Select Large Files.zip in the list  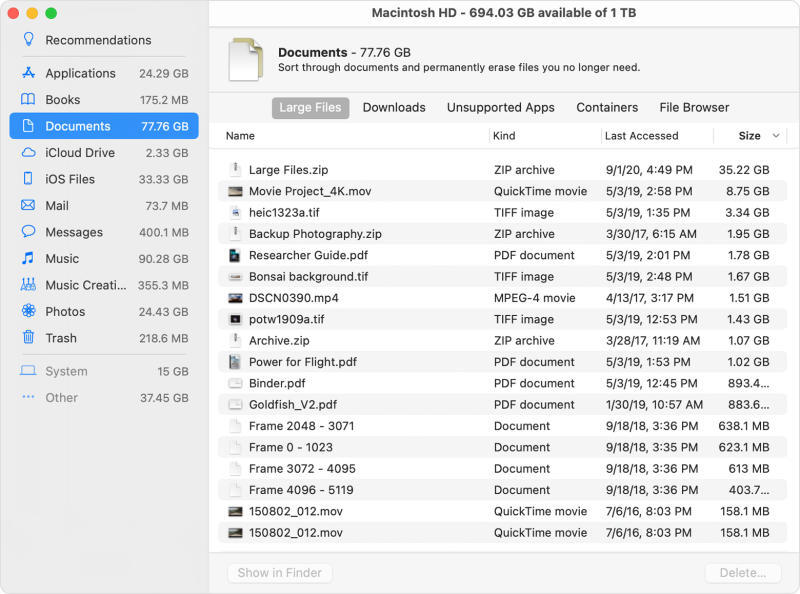288,170
